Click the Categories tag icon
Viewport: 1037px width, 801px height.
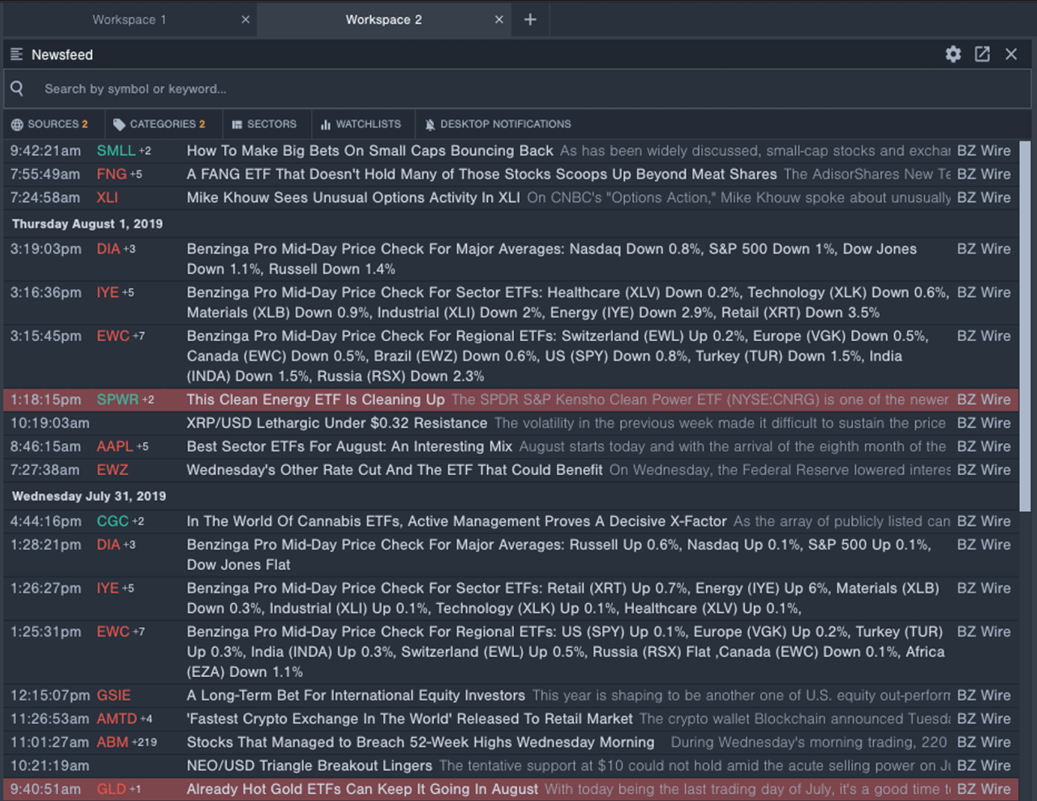(x=119, y=124)
